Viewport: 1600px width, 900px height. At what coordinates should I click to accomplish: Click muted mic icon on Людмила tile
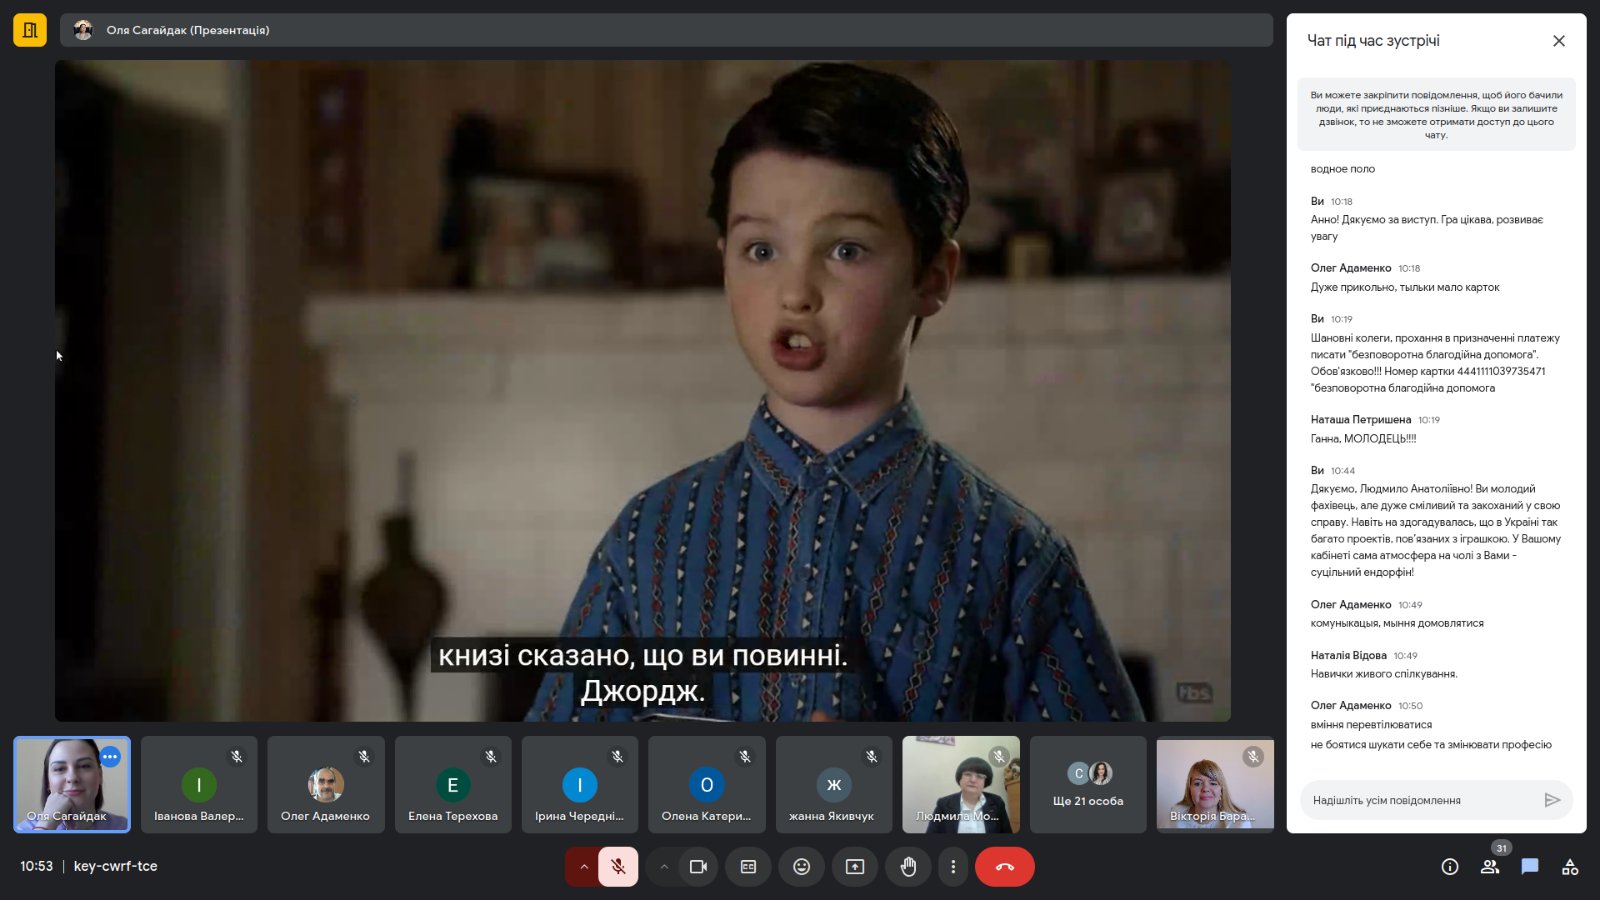pos(999,757)
